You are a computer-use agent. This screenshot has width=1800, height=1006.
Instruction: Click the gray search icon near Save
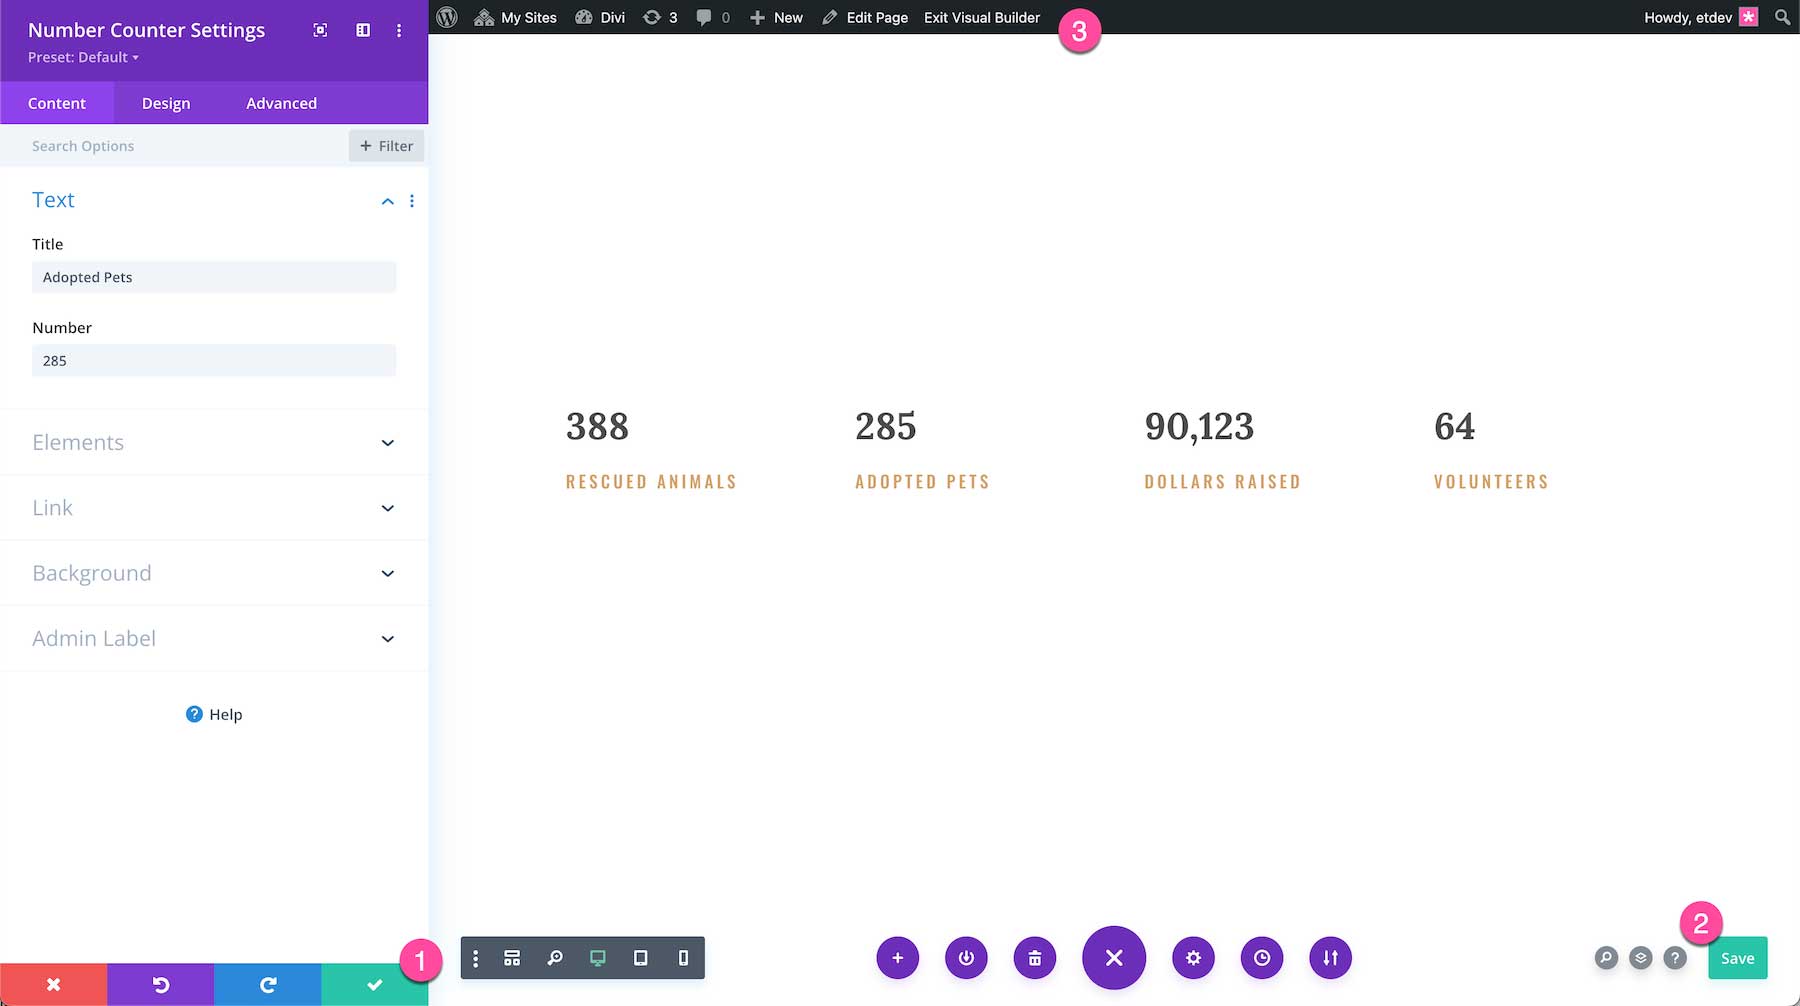1606,958
